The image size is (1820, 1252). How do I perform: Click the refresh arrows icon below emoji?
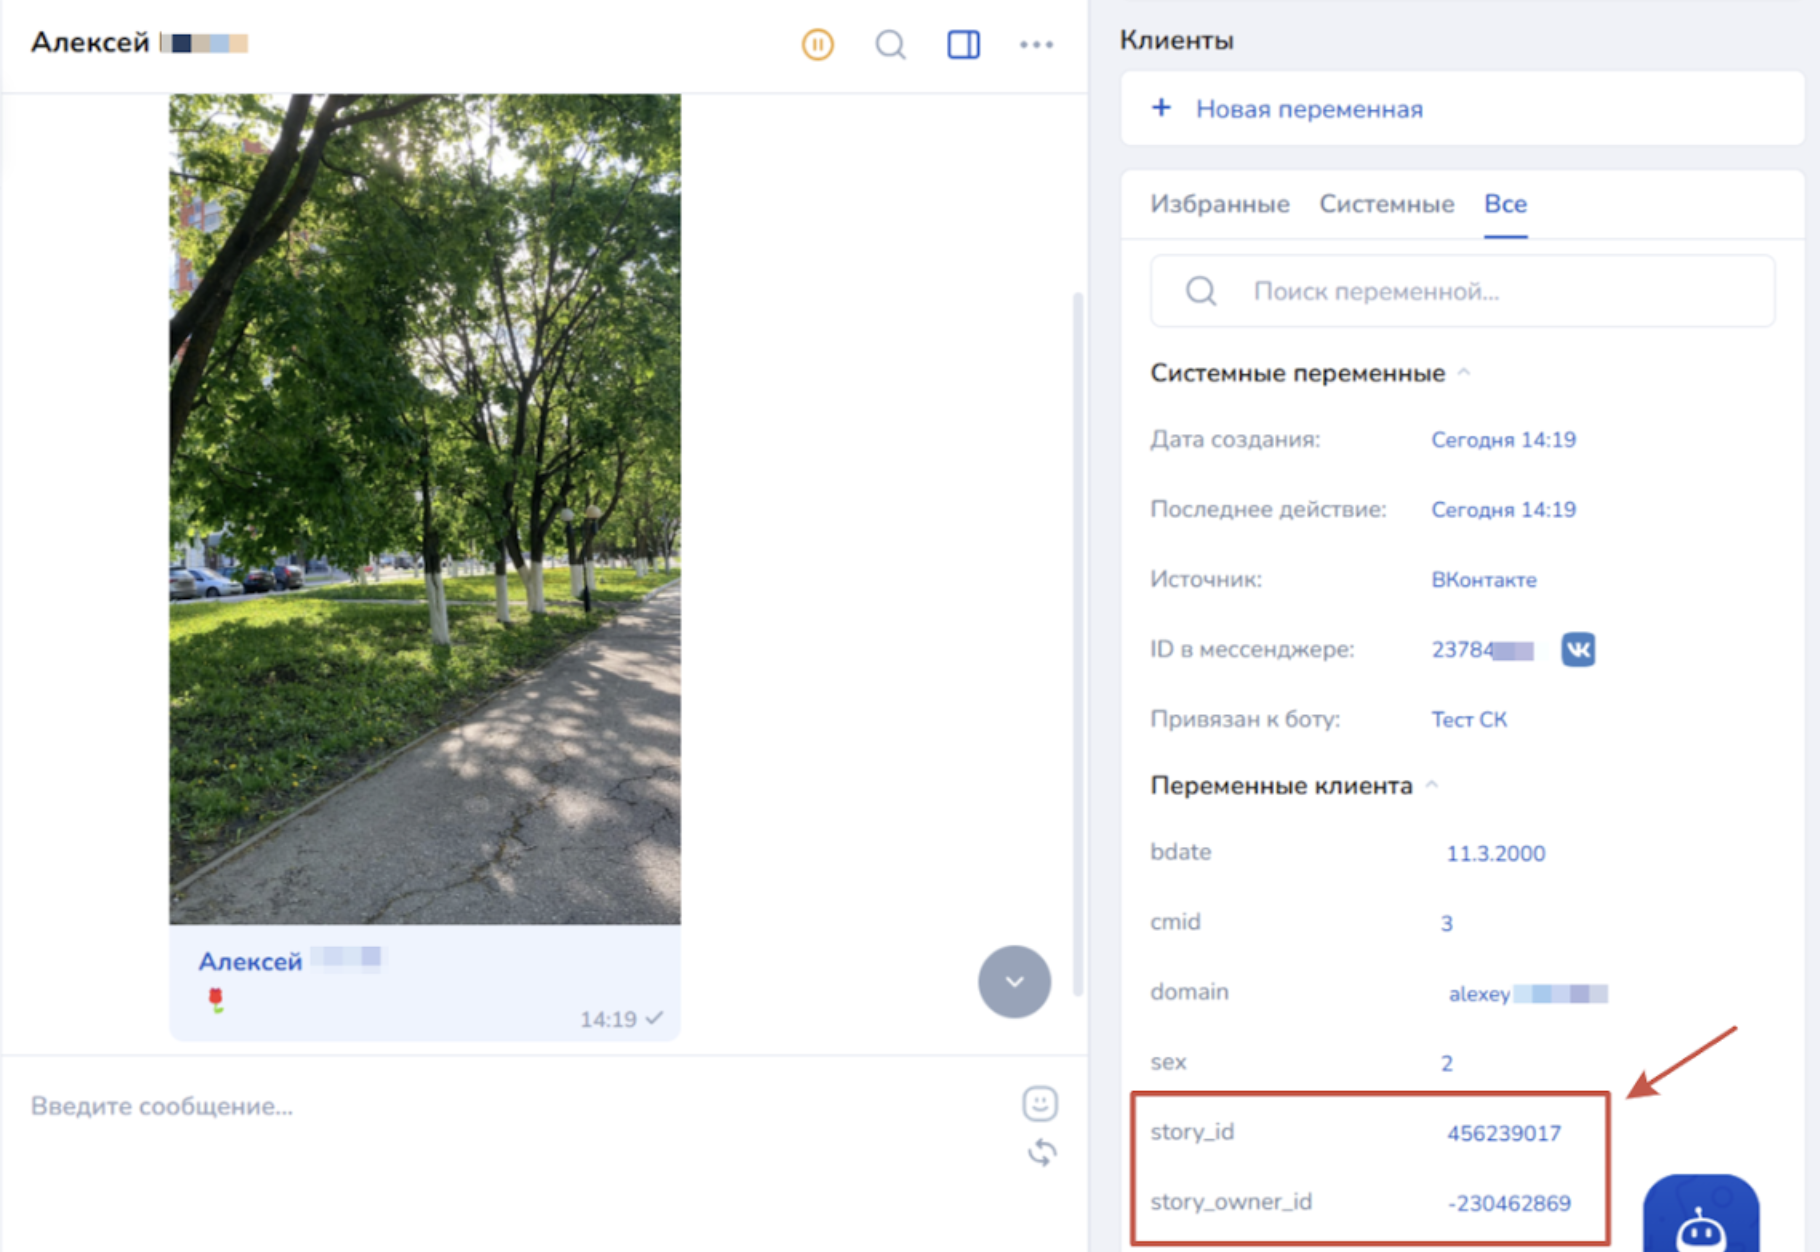[x=1041, y=1153]
